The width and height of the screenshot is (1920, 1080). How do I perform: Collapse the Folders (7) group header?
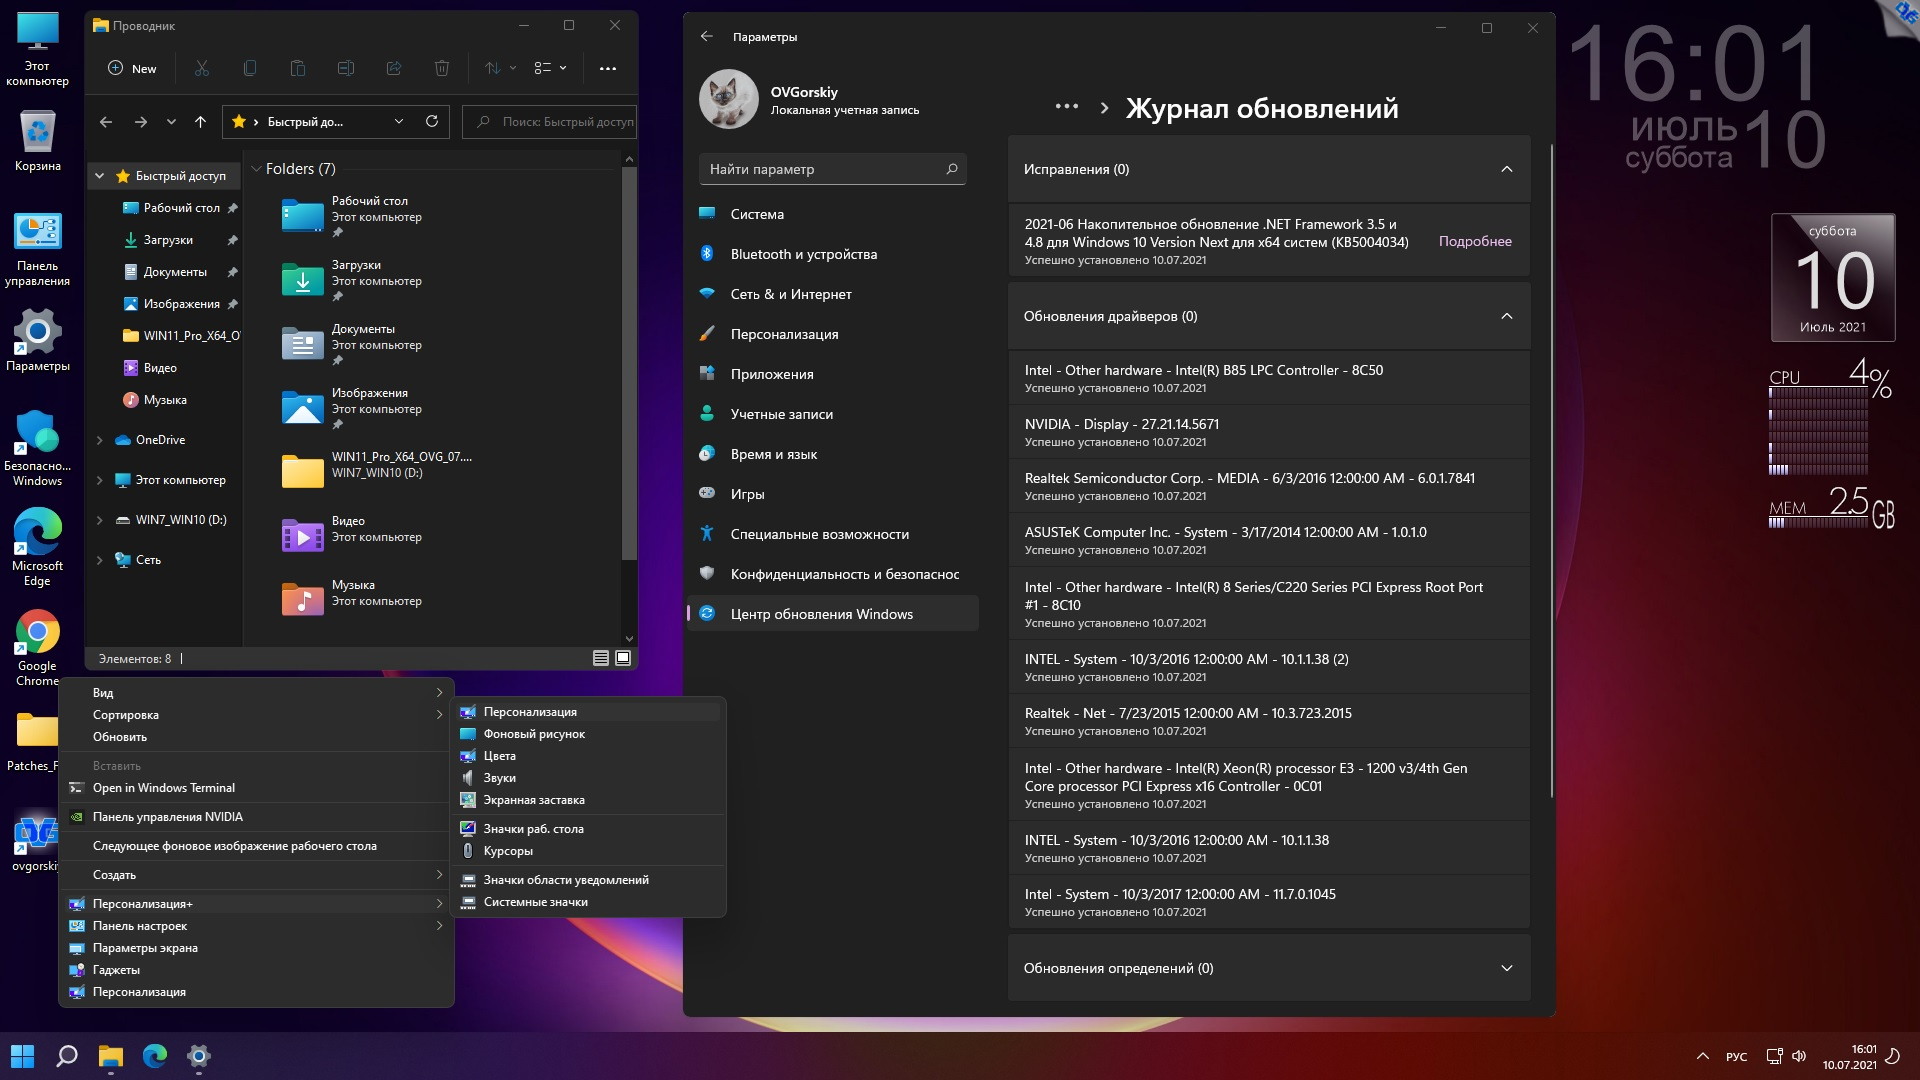point(257,169)
